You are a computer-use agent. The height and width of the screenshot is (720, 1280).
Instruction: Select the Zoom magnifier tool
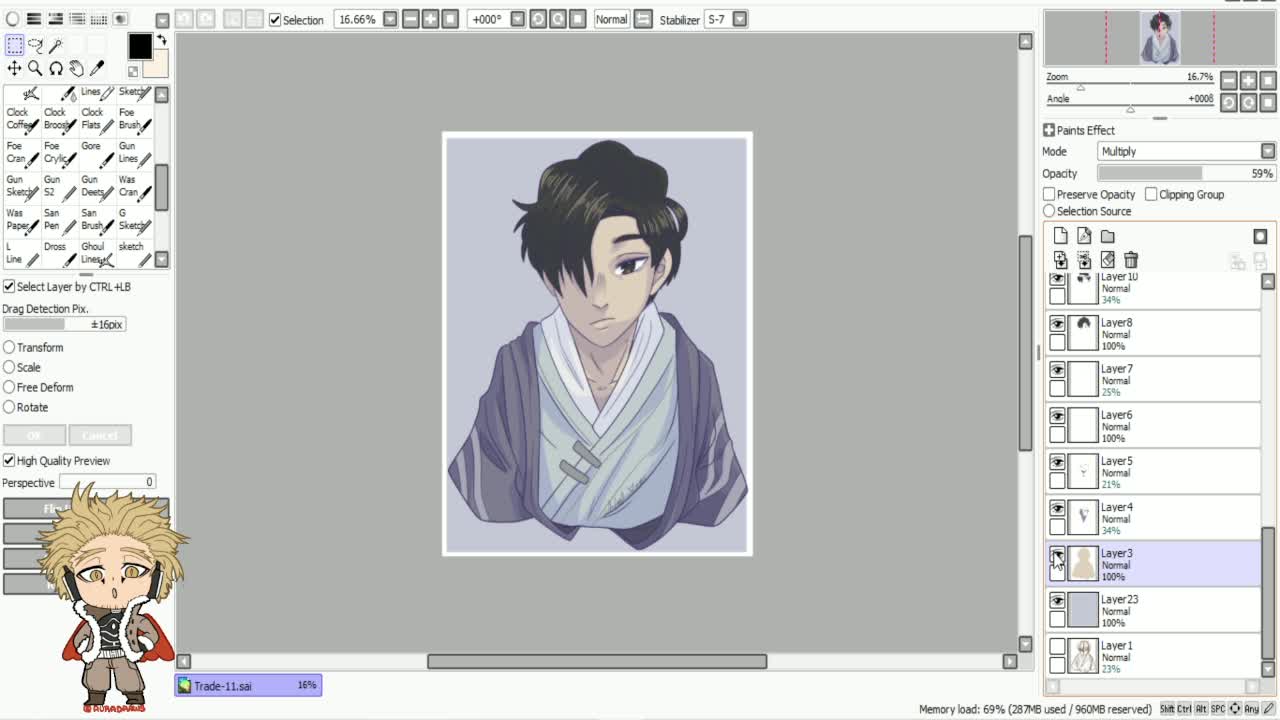pyautogui.click(x=35, y=68)
